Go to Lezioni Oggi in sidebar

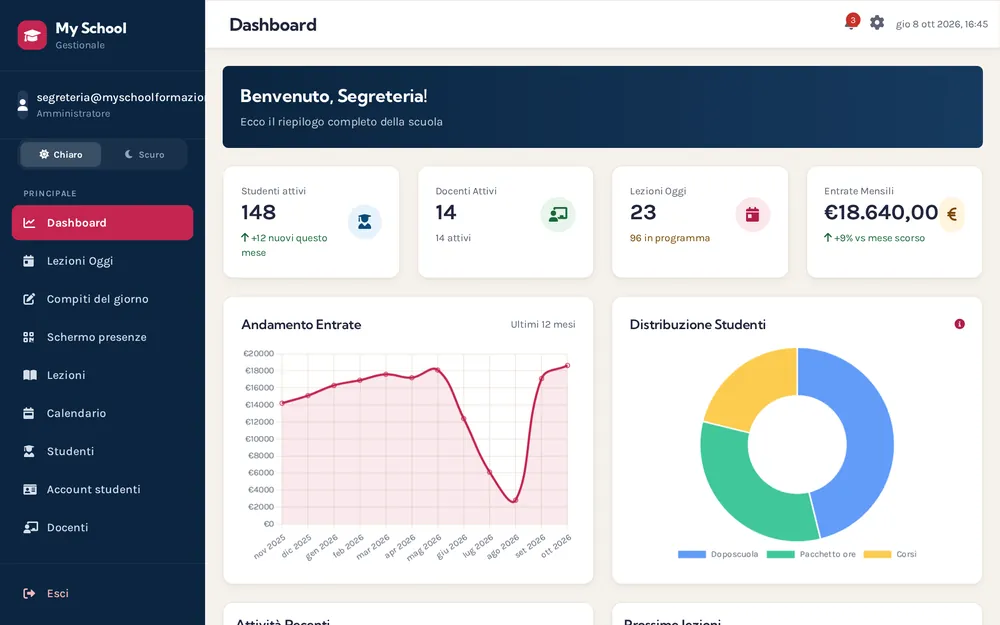(102, 261)
